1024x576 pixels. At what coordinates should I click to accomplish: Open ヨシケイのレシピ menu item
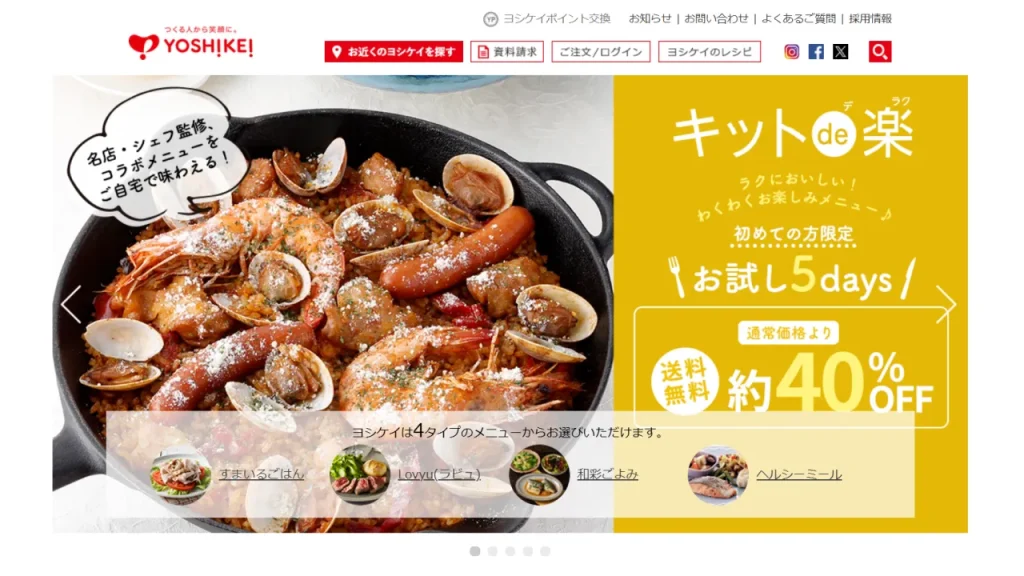[x=709, y=52]
